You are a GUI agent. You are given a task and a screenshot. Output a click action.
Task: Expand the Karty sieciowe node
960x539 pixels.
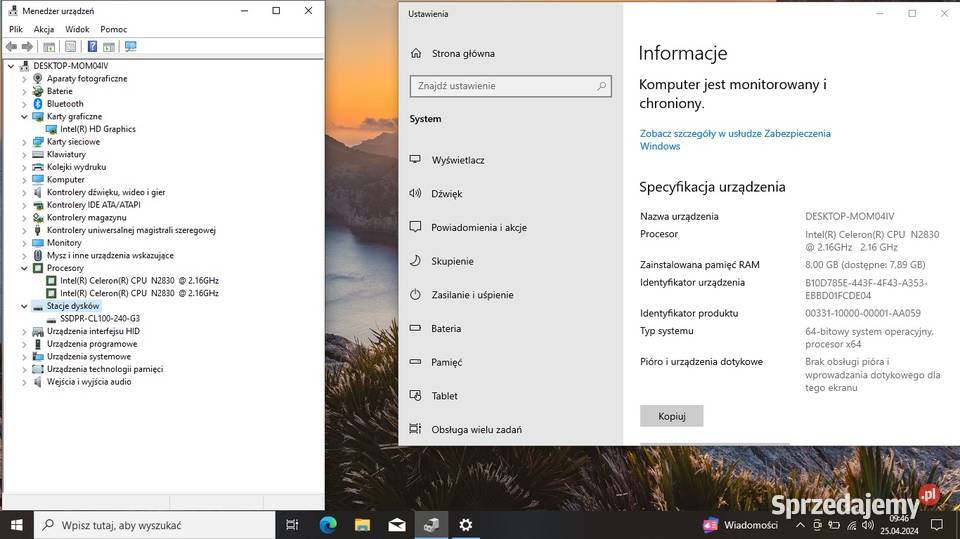[x=24, y=141]
